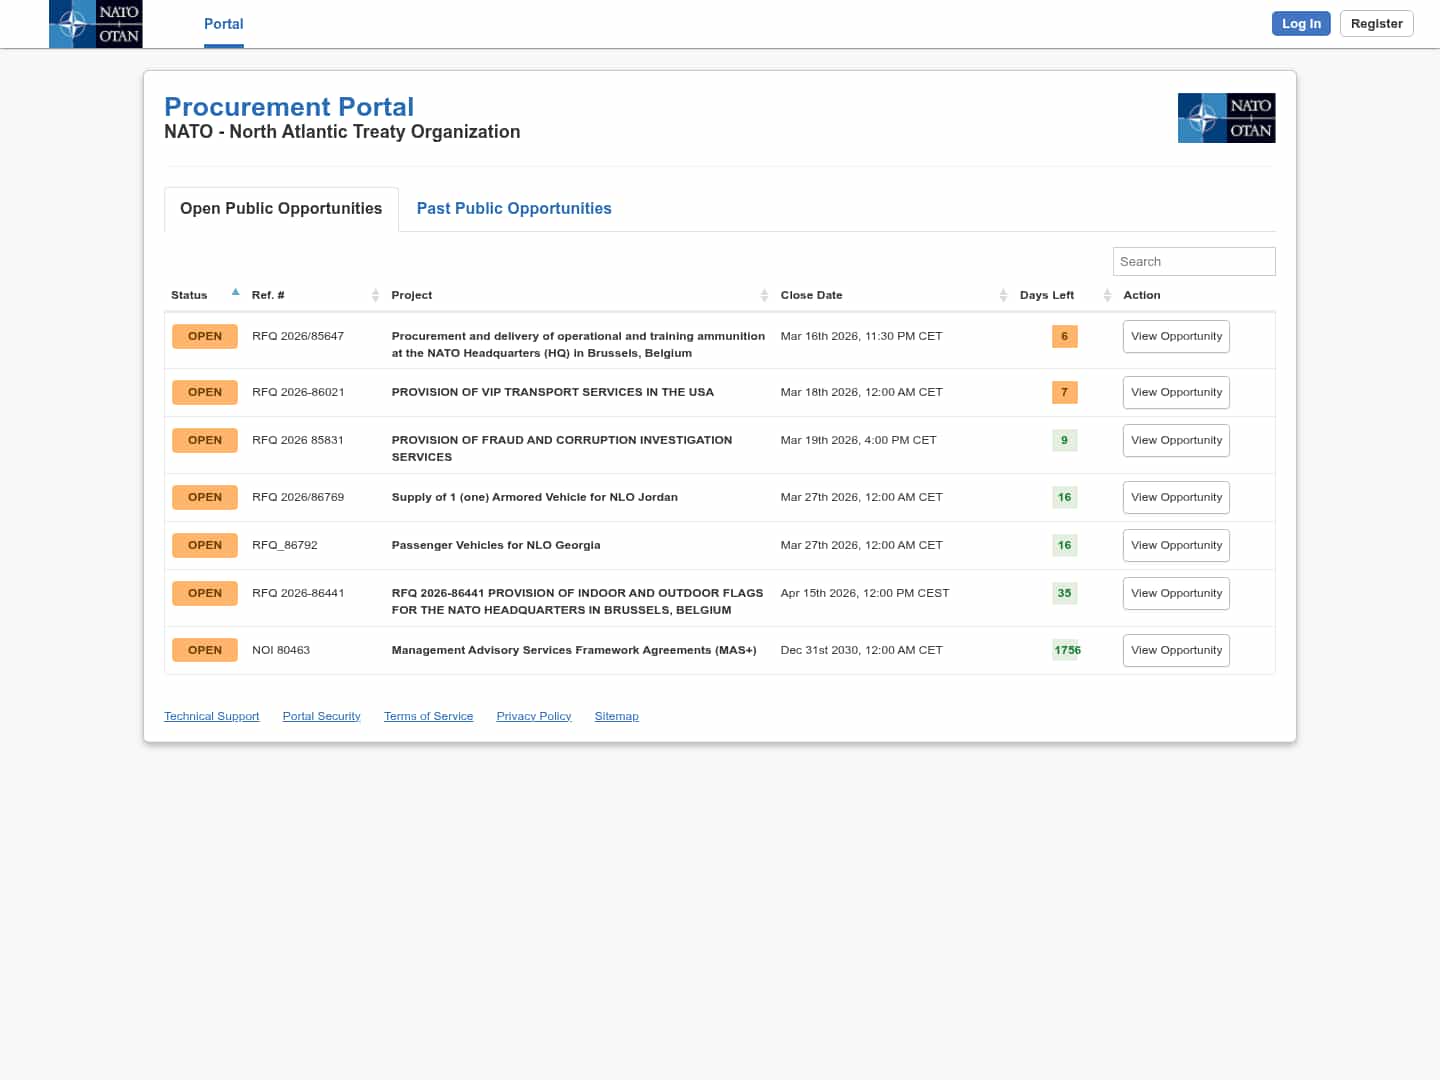
Task: Switch to Past Public Opportunities tab
Action: 514,209
